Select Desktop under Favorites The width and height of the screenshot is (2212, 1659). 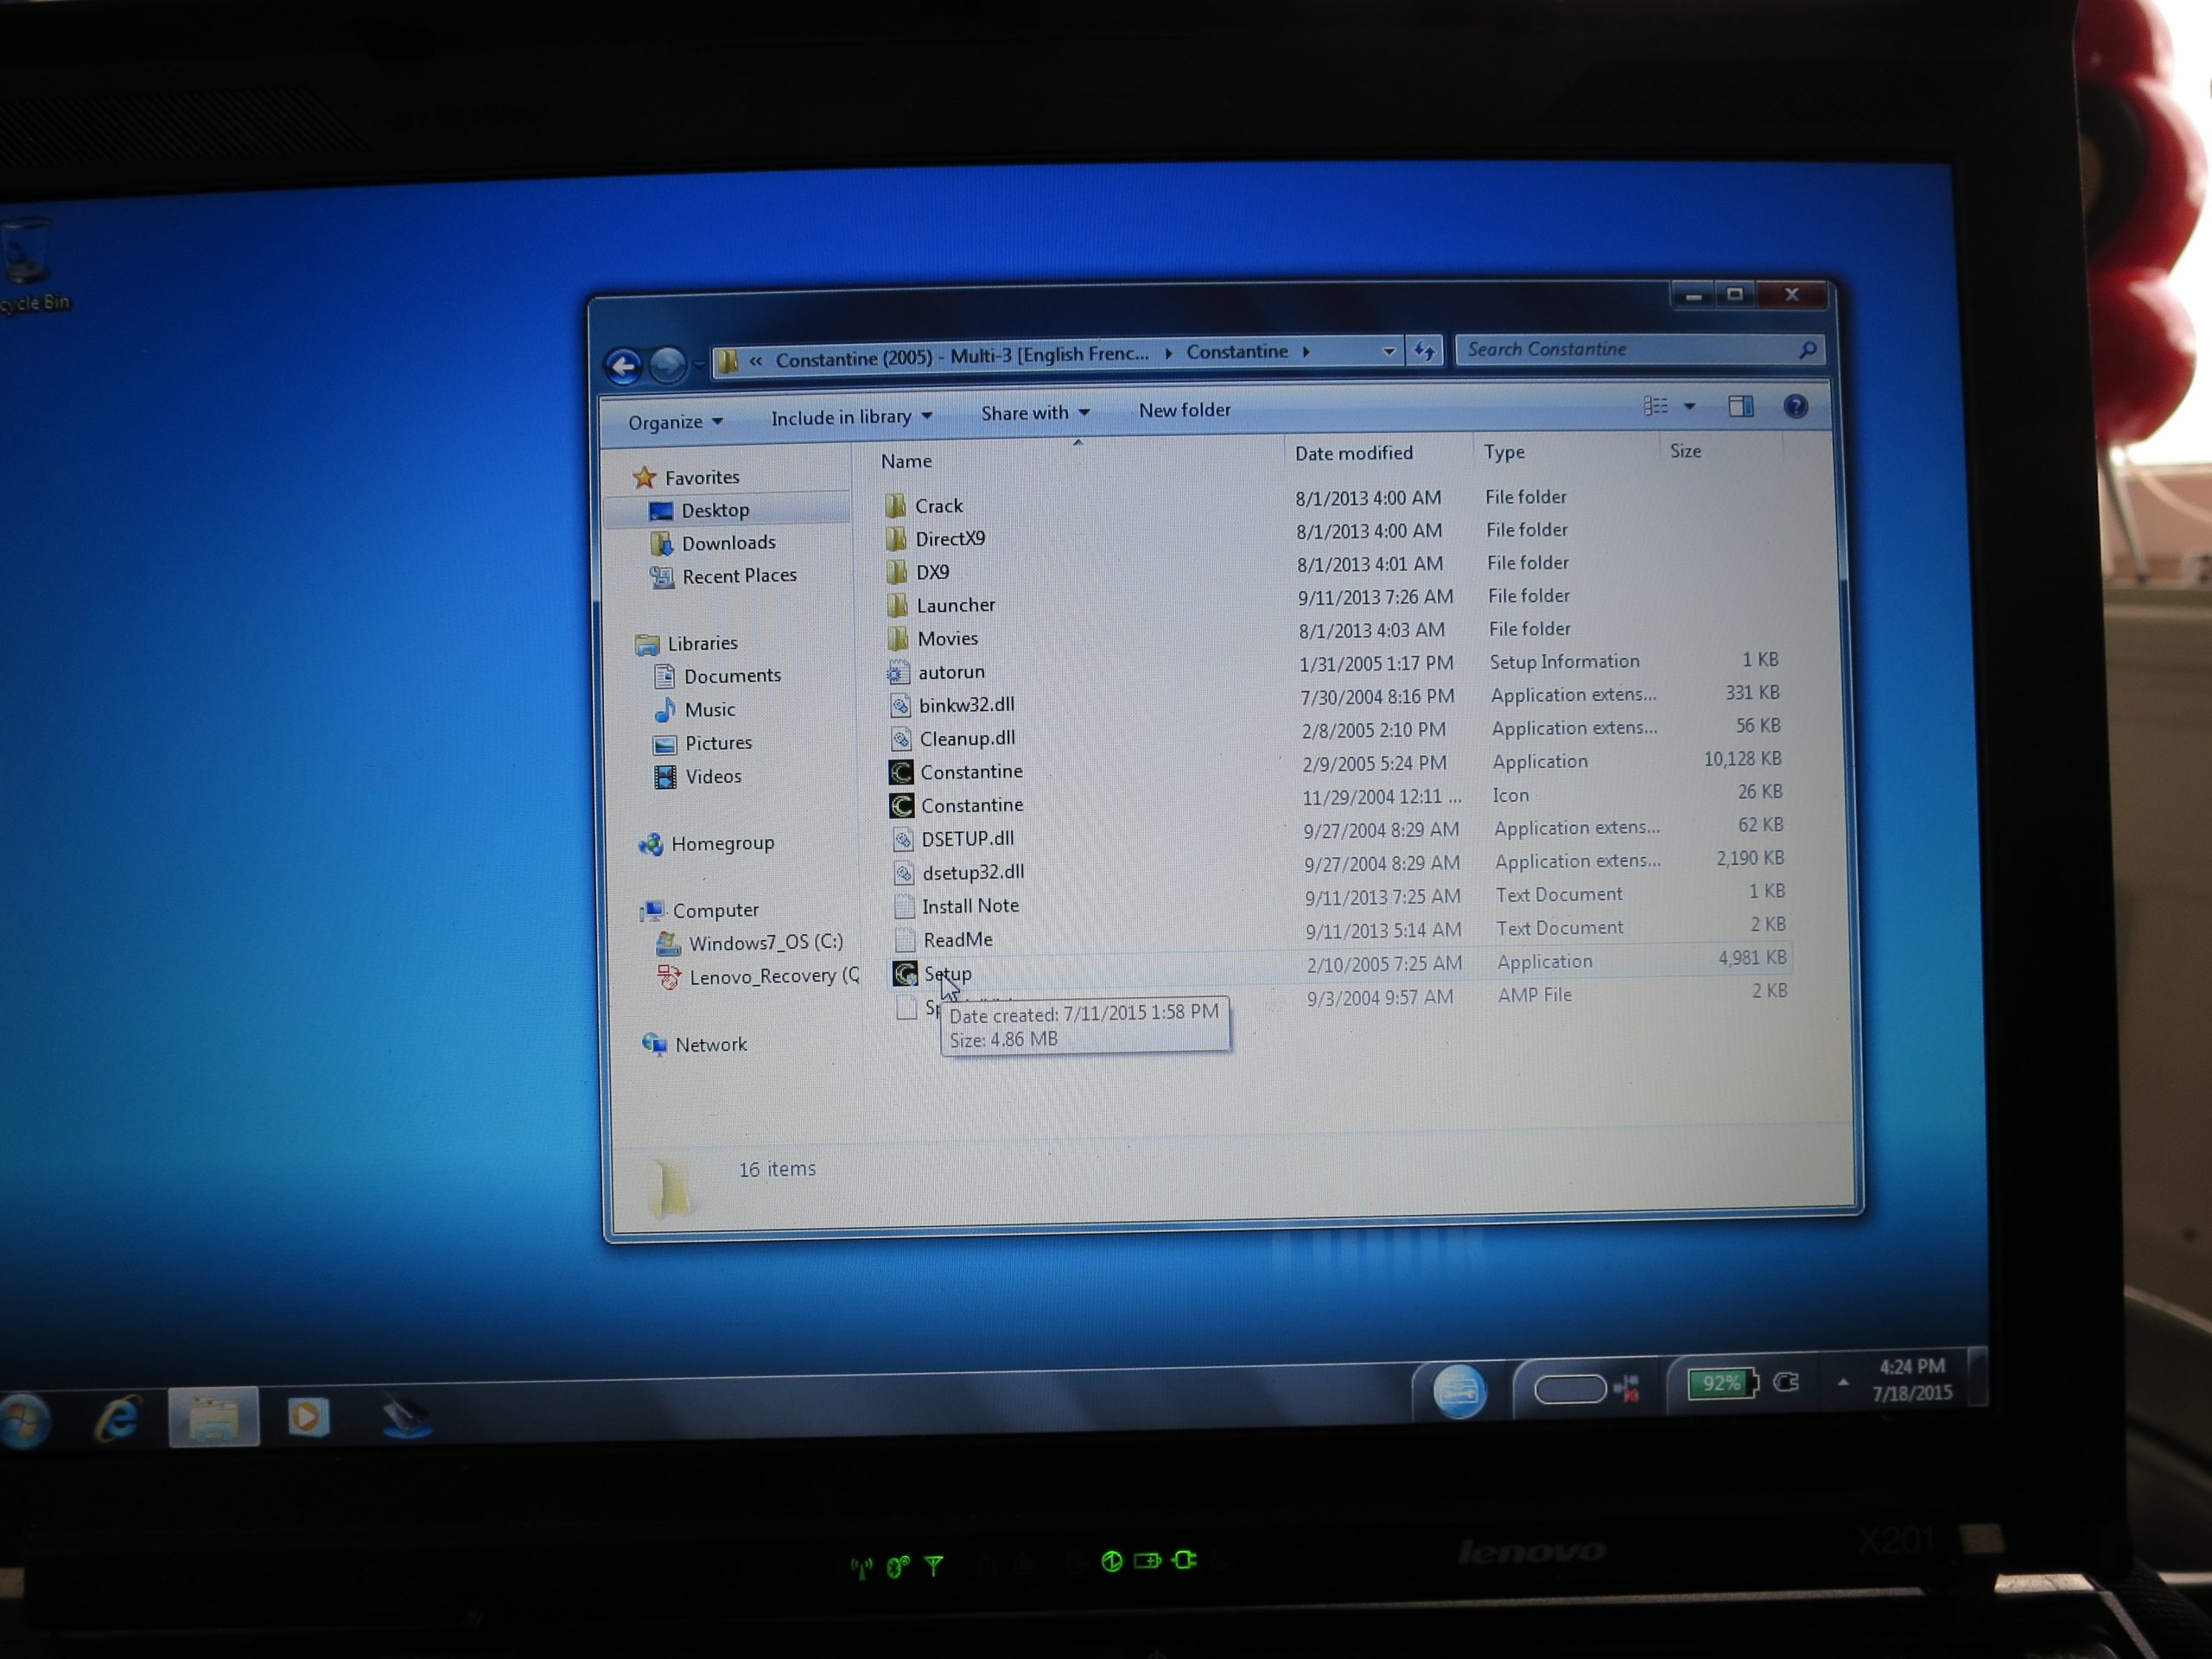tap(714, 510)
